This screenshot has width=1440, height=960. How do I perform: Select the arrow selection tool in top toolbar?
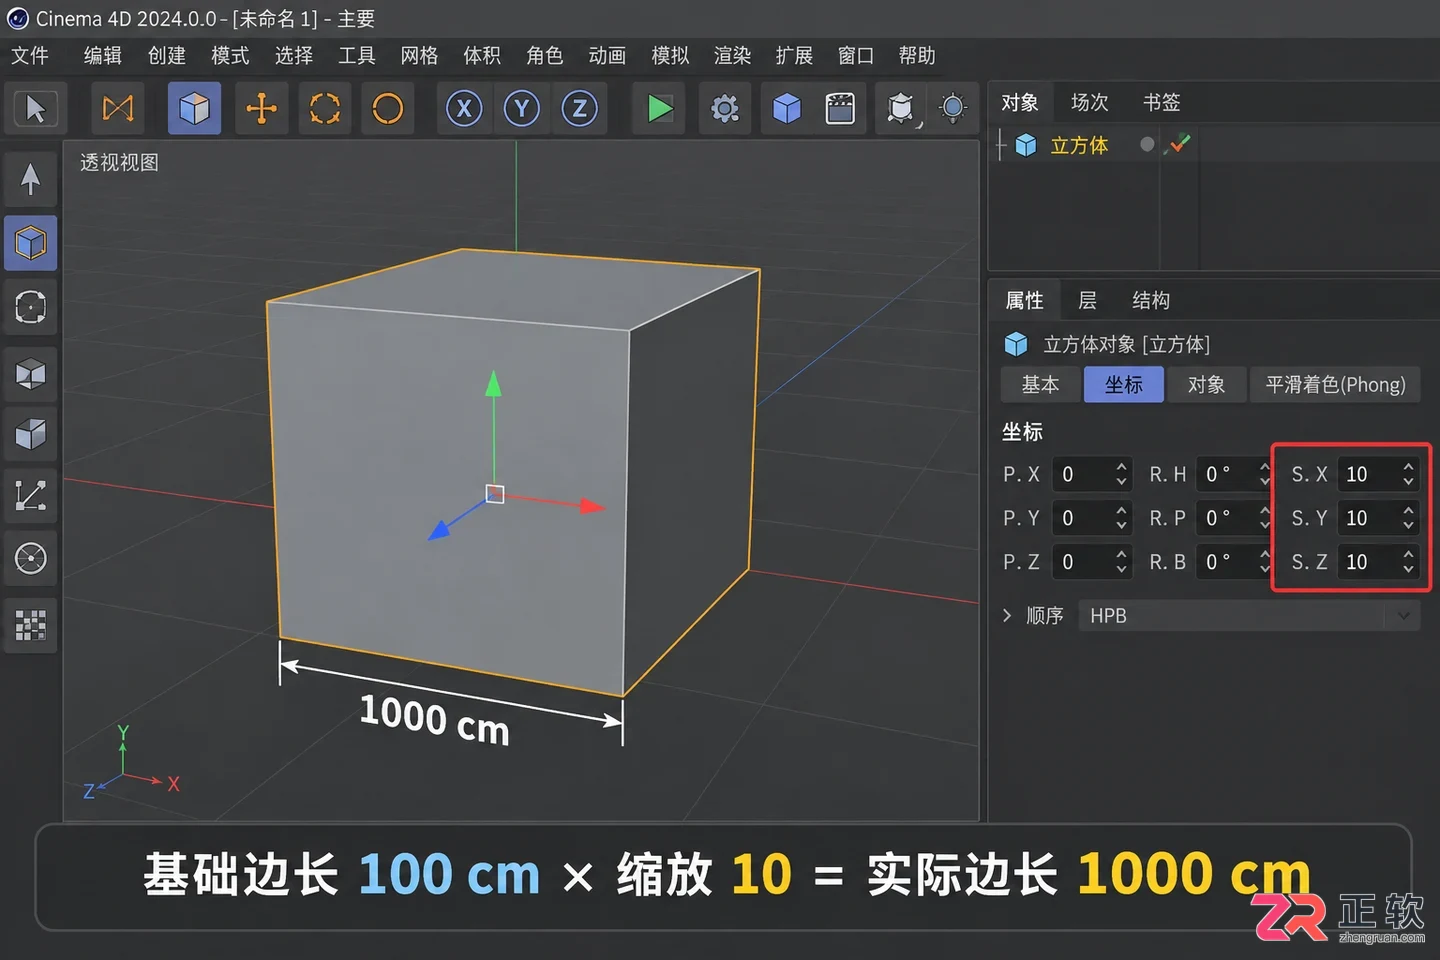[x=35, y=108]
